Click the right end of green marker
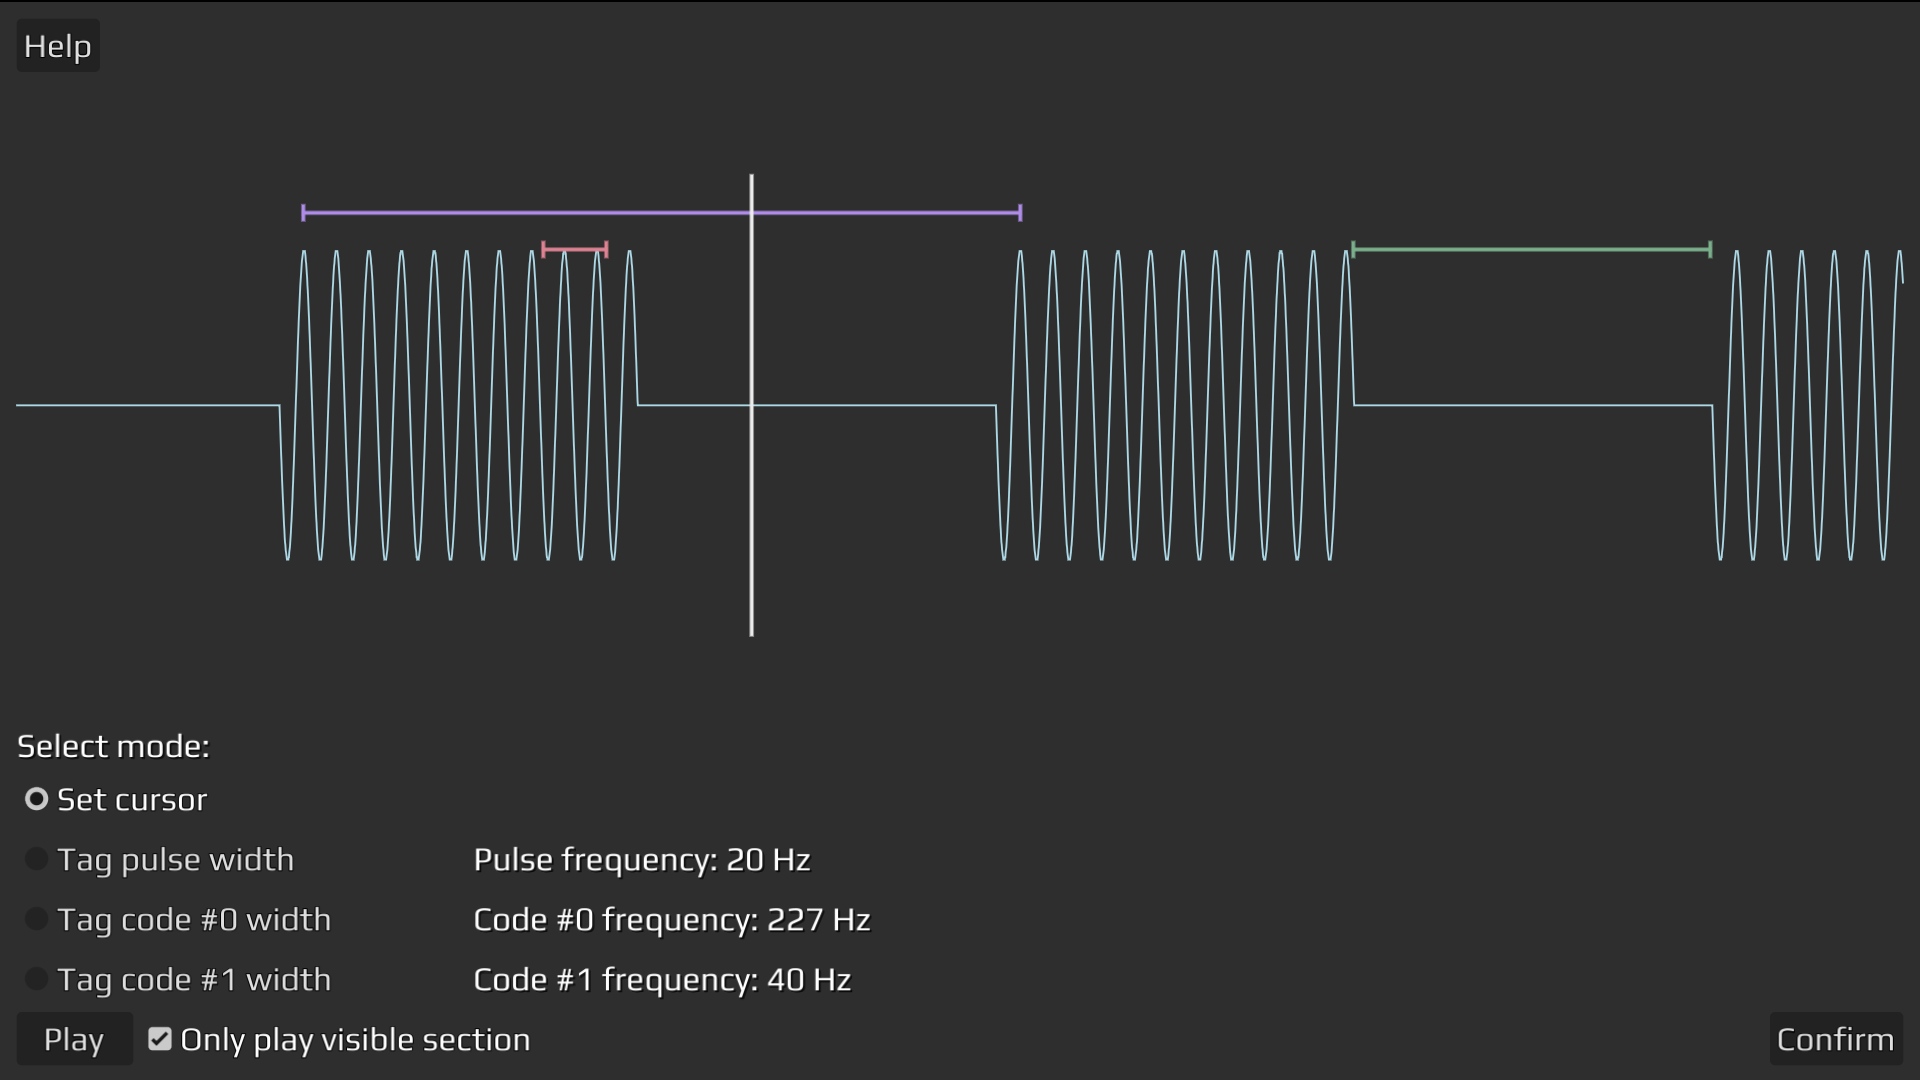The image size is (1920, 1080). click(1710, 249)
